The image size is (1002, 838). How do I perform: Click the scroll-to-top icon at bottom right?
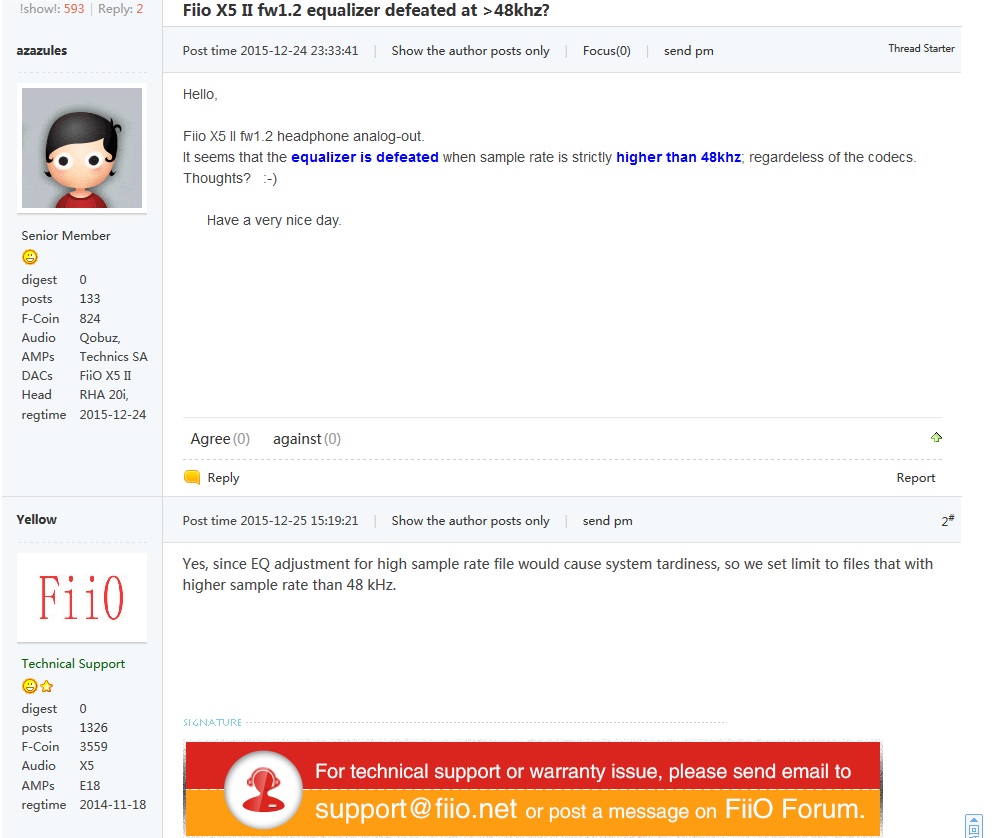tap(973, 826)
